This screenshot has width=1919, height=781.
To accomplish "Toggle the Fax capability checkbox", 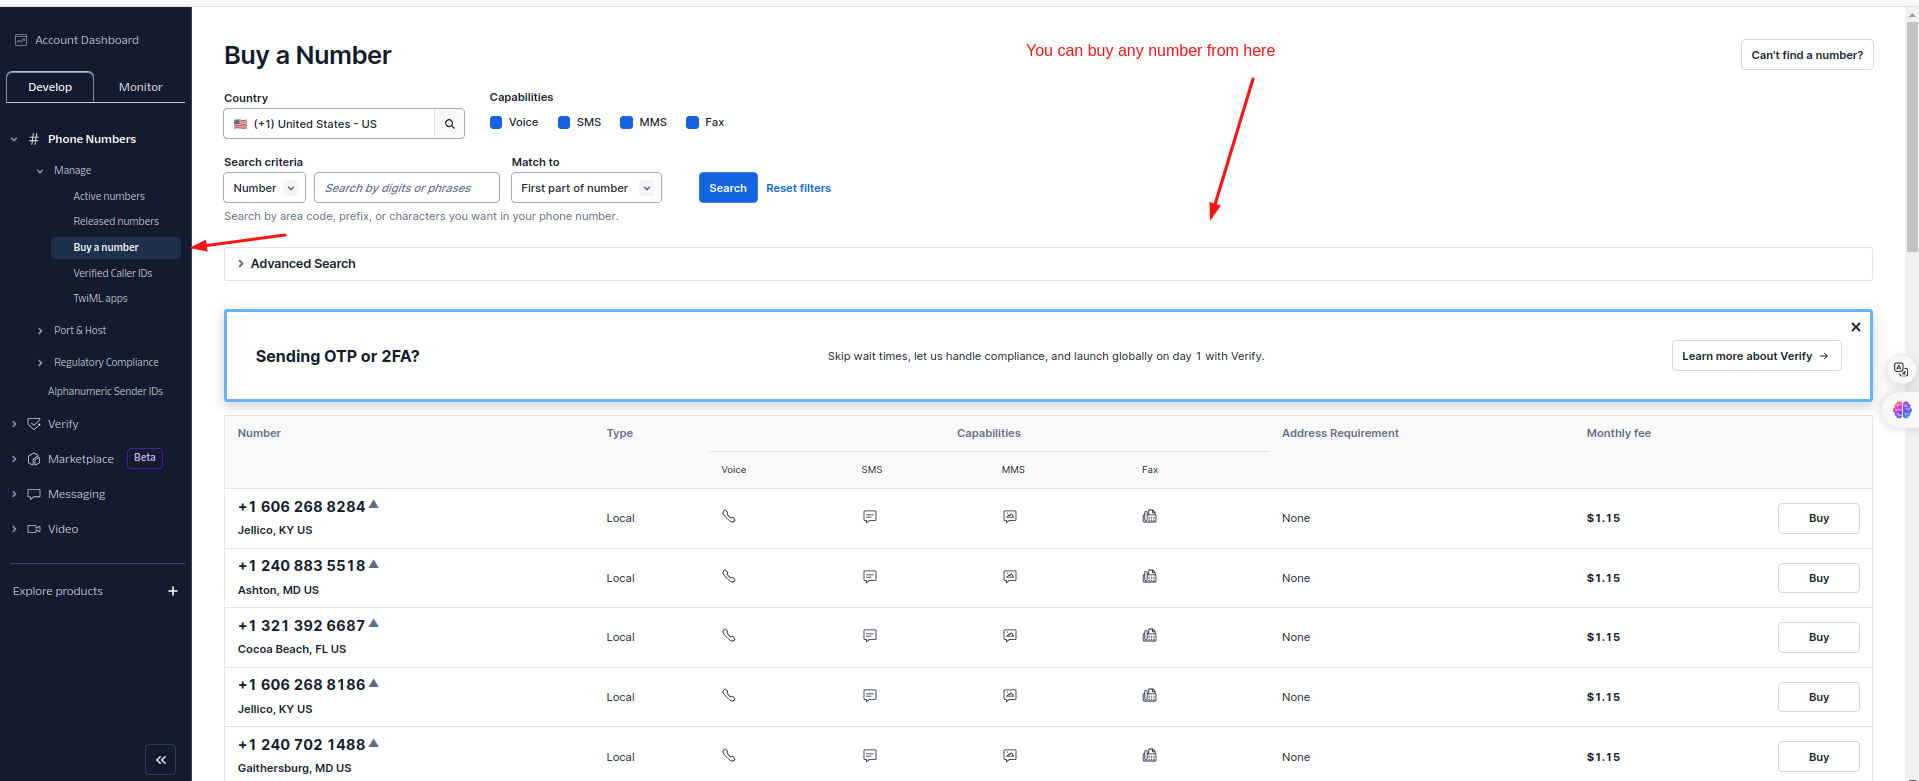I will tap(692, 123).
